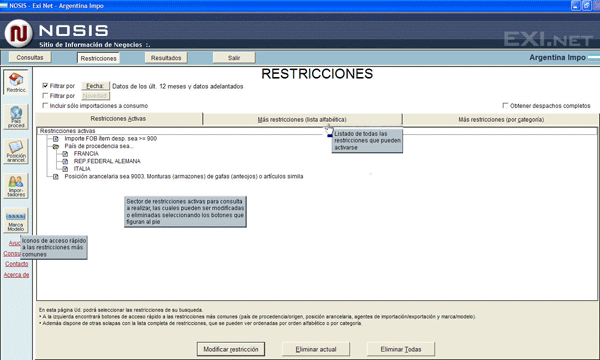
Task: Click document icon beside REP.FEDERAL ALEMANA
Action: pos(65,161)
